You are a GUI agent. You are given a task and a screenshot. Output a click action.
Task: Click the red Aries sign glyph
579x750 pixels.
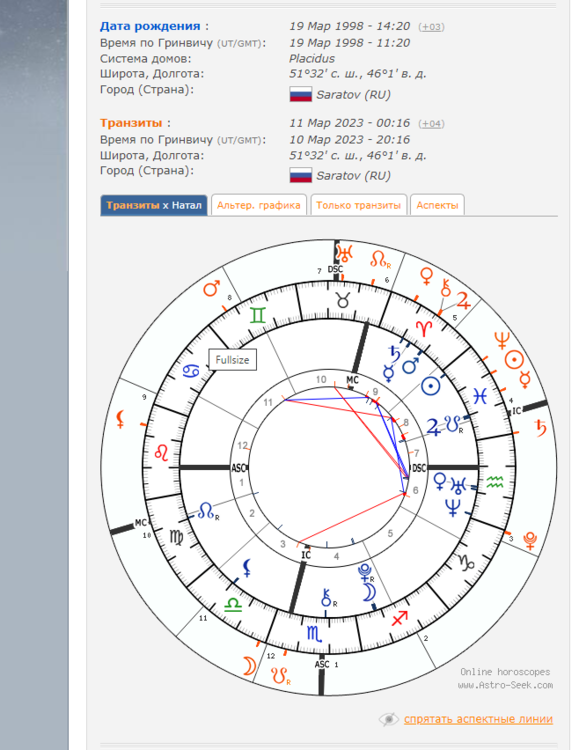click(x=424, y=329)
